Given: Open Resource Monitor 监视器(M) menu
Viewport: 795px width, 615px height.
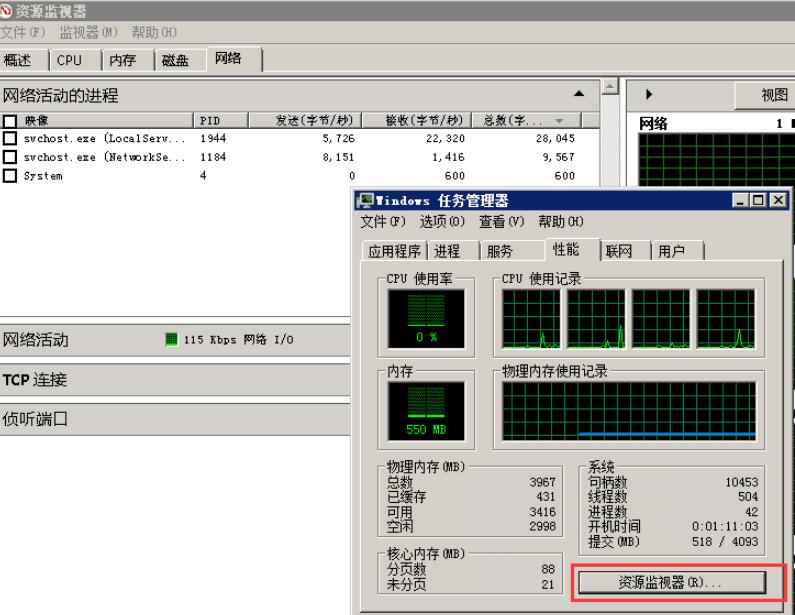Looking at the screenshot, I should 88,32.
